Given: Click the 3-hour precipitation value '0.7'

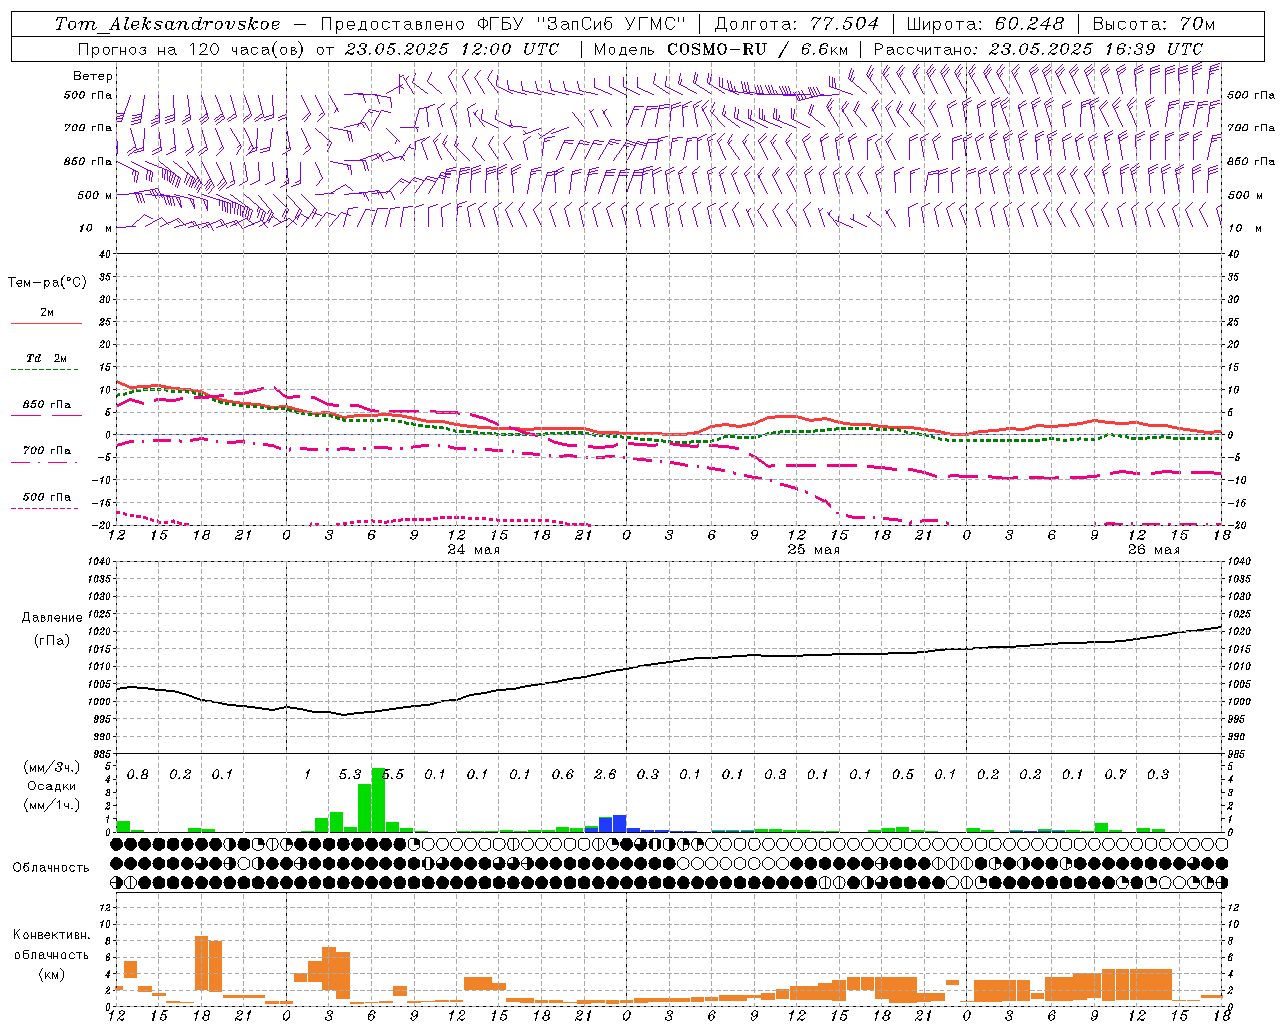Looking at the screenshot, I should coord(1116,775).
